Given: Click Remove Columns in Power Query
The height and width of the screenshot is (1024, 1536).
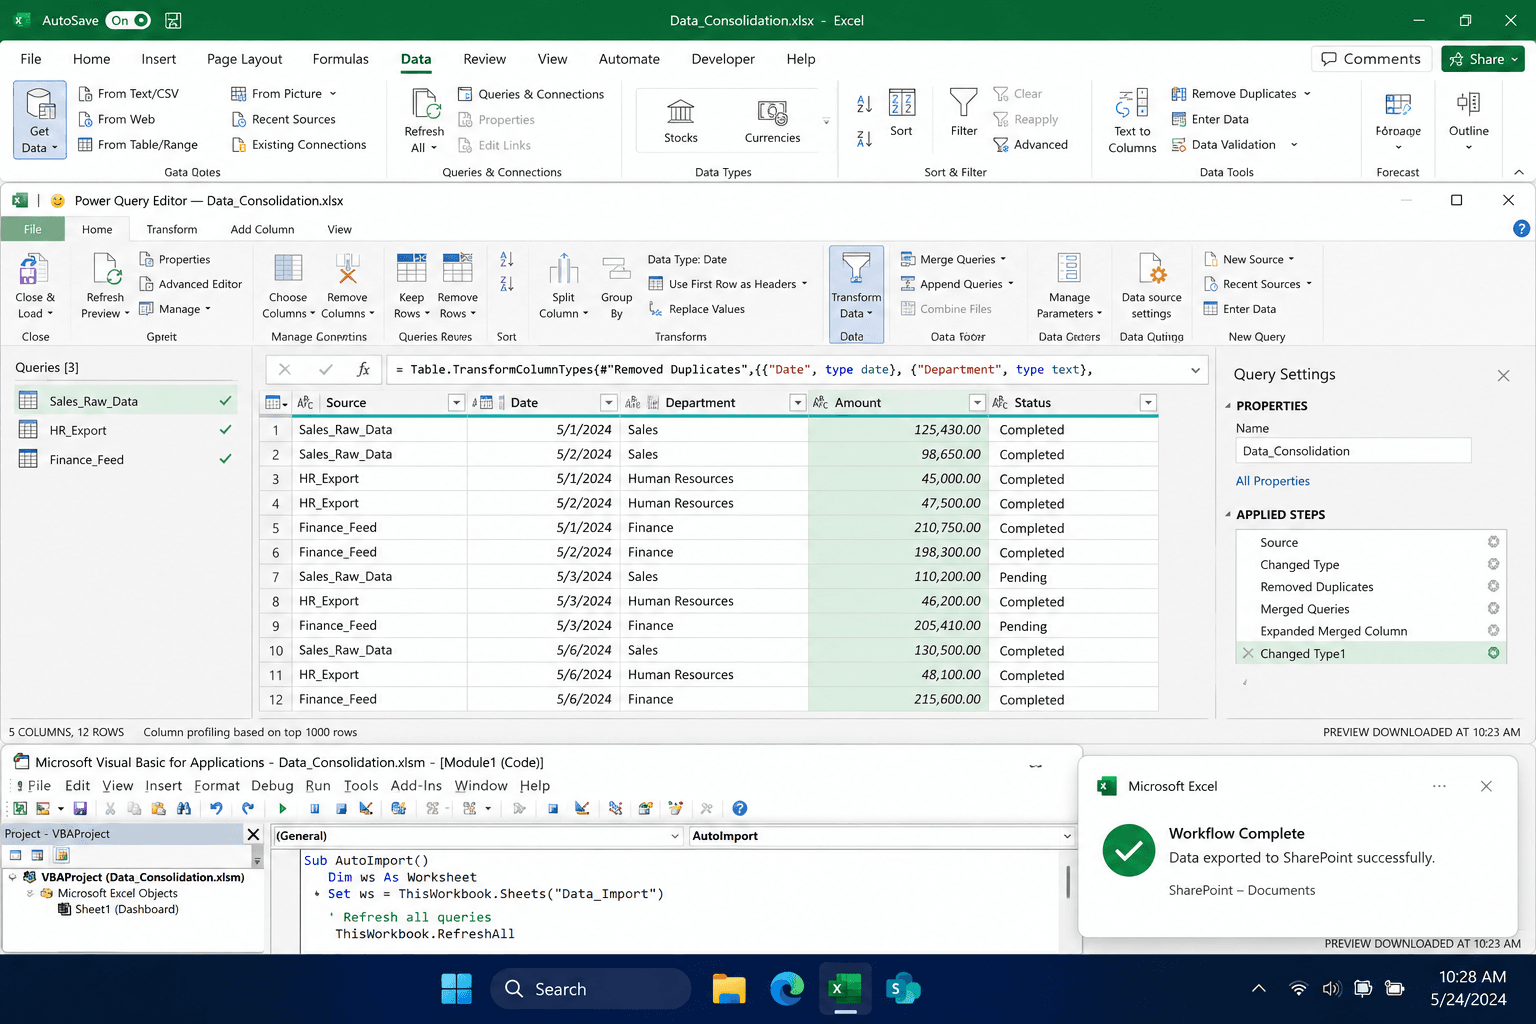Looking at the screenshot, I should (347, 286).
